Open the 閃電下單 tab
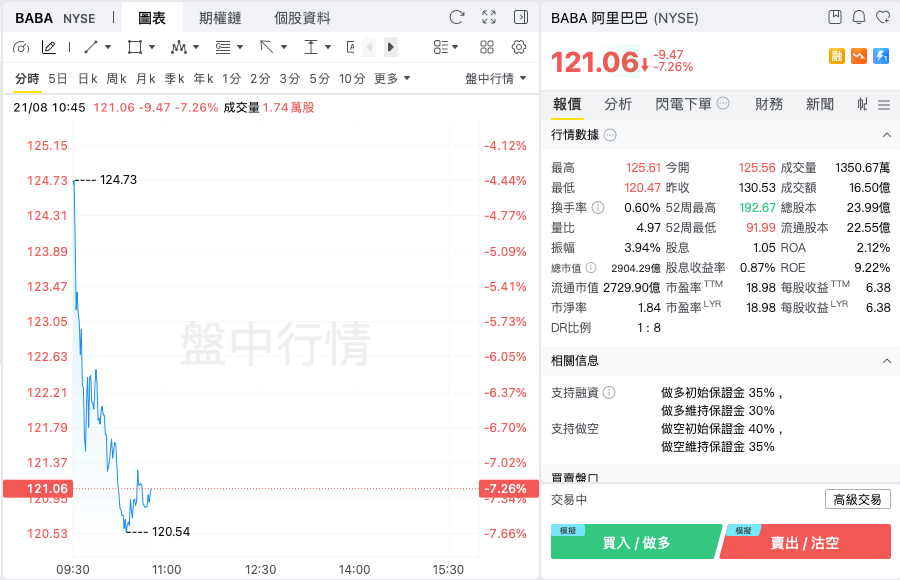Image resolution: width=900 pixels, height=580 pixels. pyautogui.click(x=683, y=104)
